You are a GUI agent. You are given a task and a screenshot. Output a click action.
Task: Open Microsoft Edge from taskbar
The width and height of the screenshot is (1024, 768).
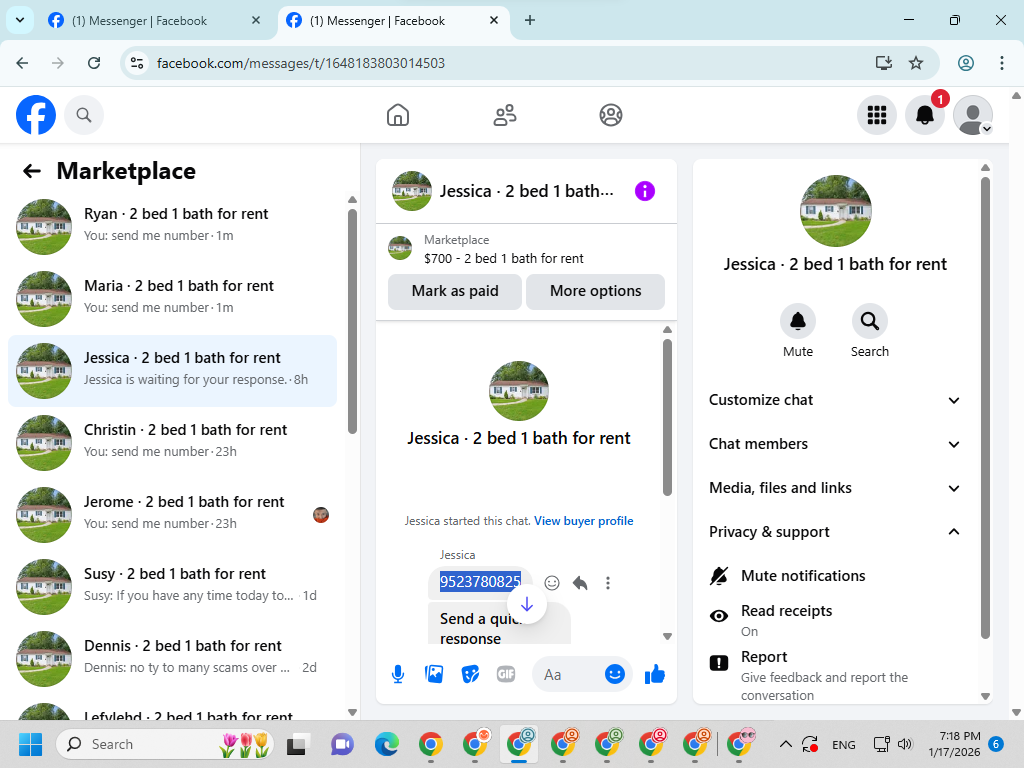(387, 744)
